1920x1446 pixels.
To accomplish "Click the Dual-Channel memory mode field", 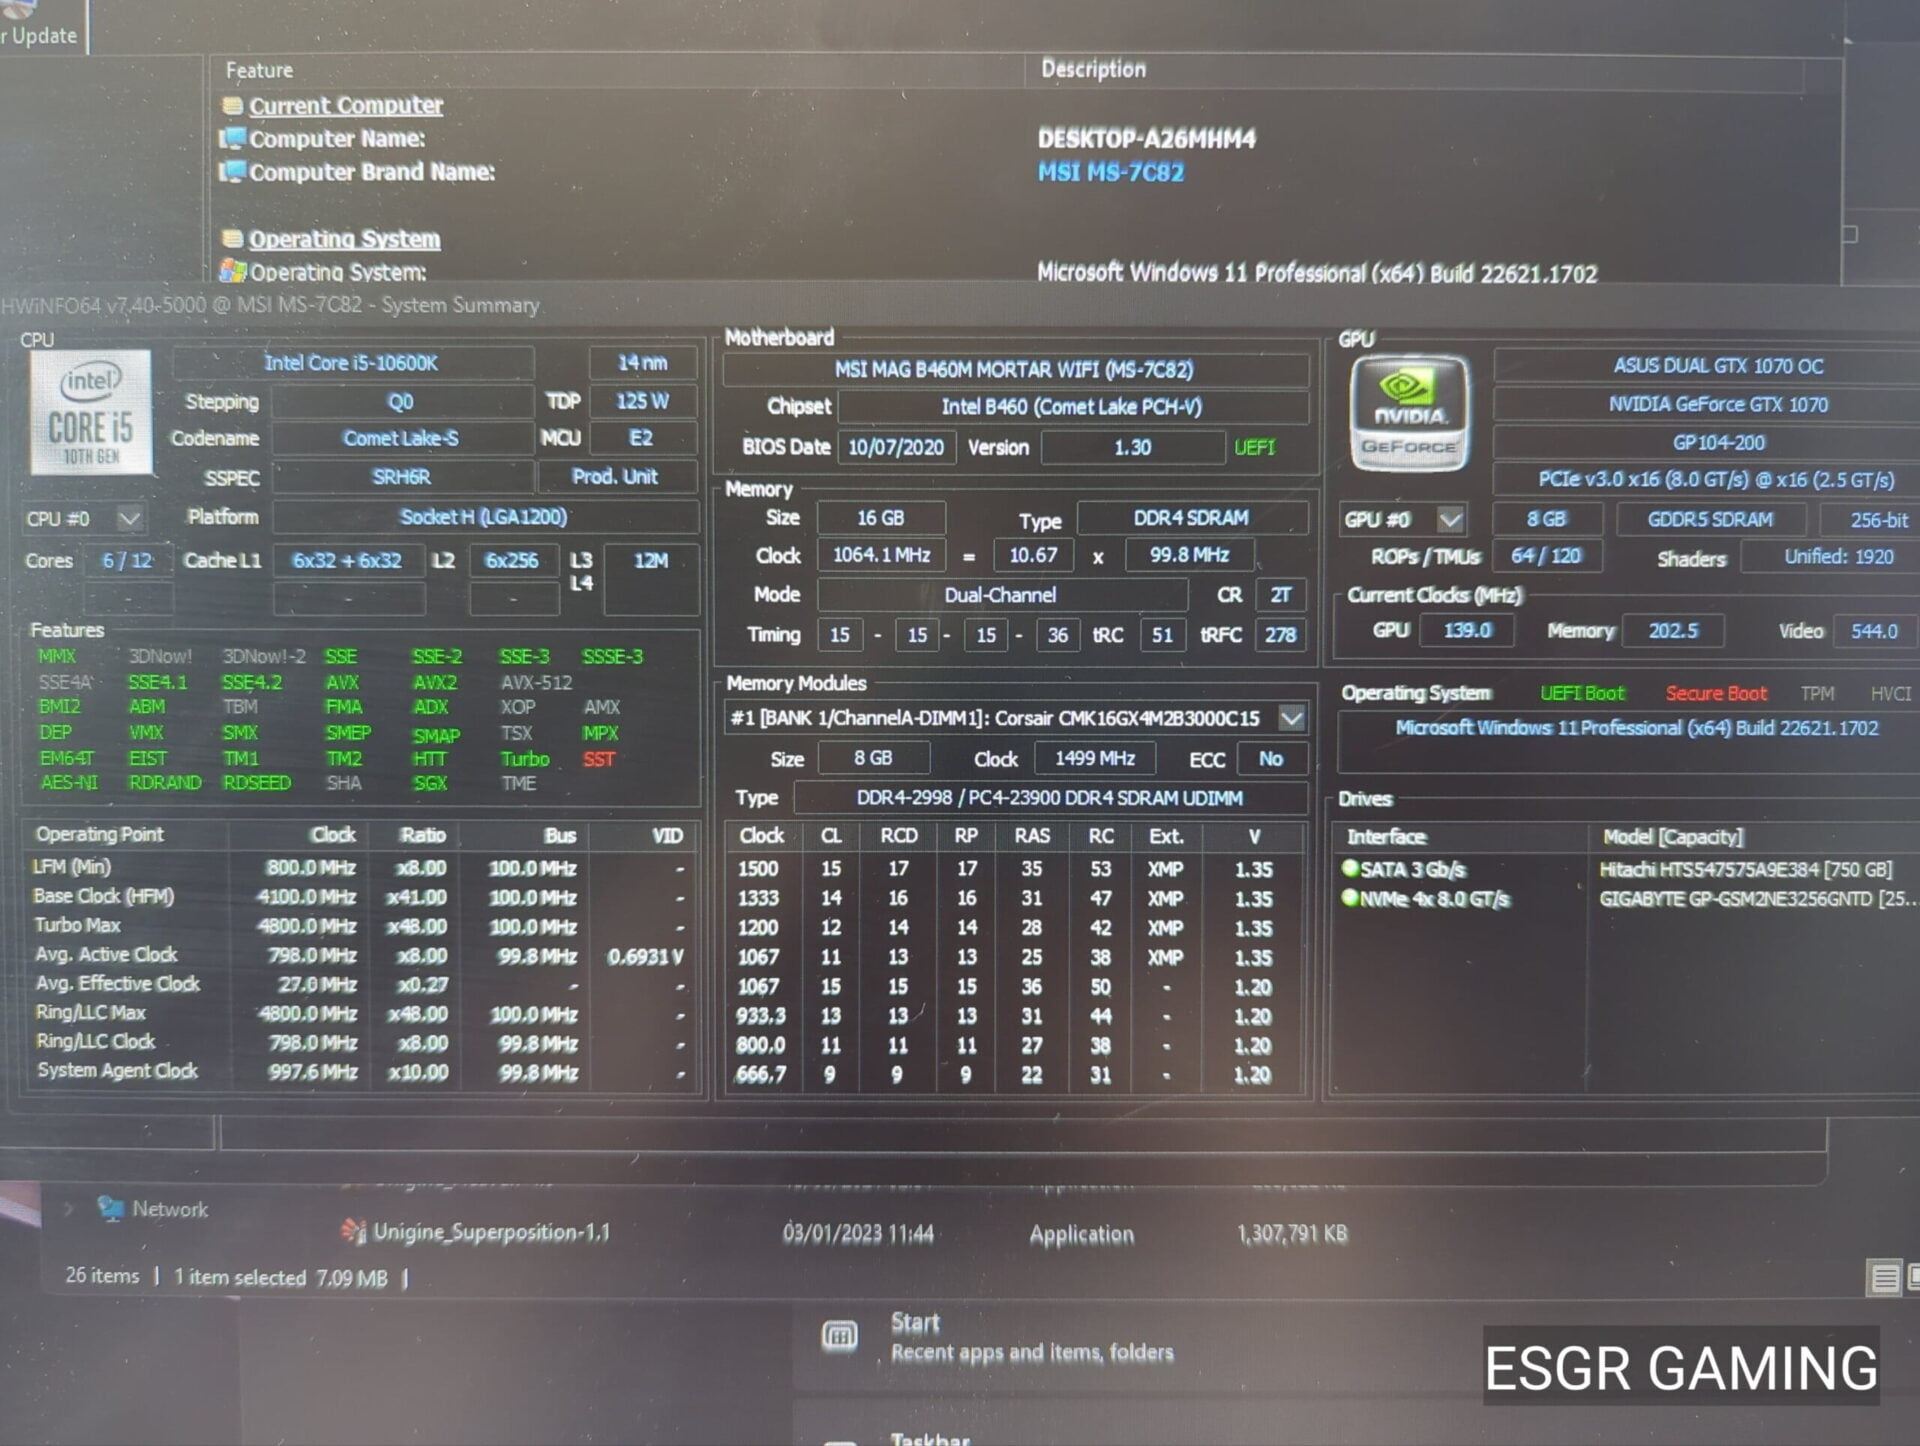I will (1001, 595).
